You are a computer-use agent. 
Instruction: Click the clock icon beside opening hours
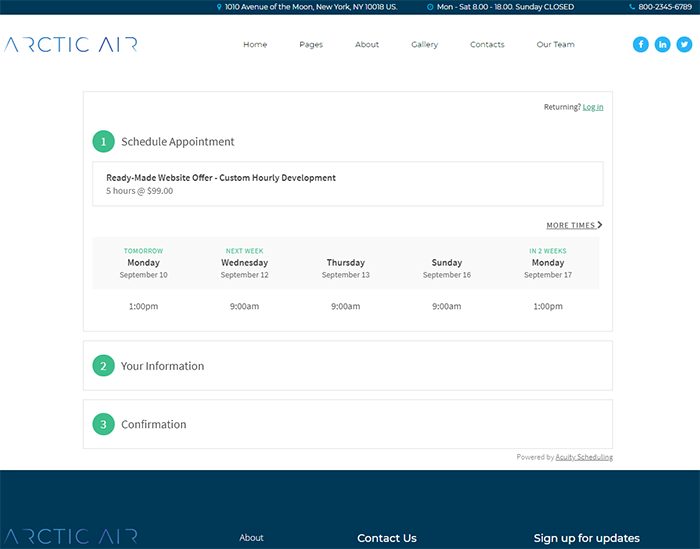point(430,7)
